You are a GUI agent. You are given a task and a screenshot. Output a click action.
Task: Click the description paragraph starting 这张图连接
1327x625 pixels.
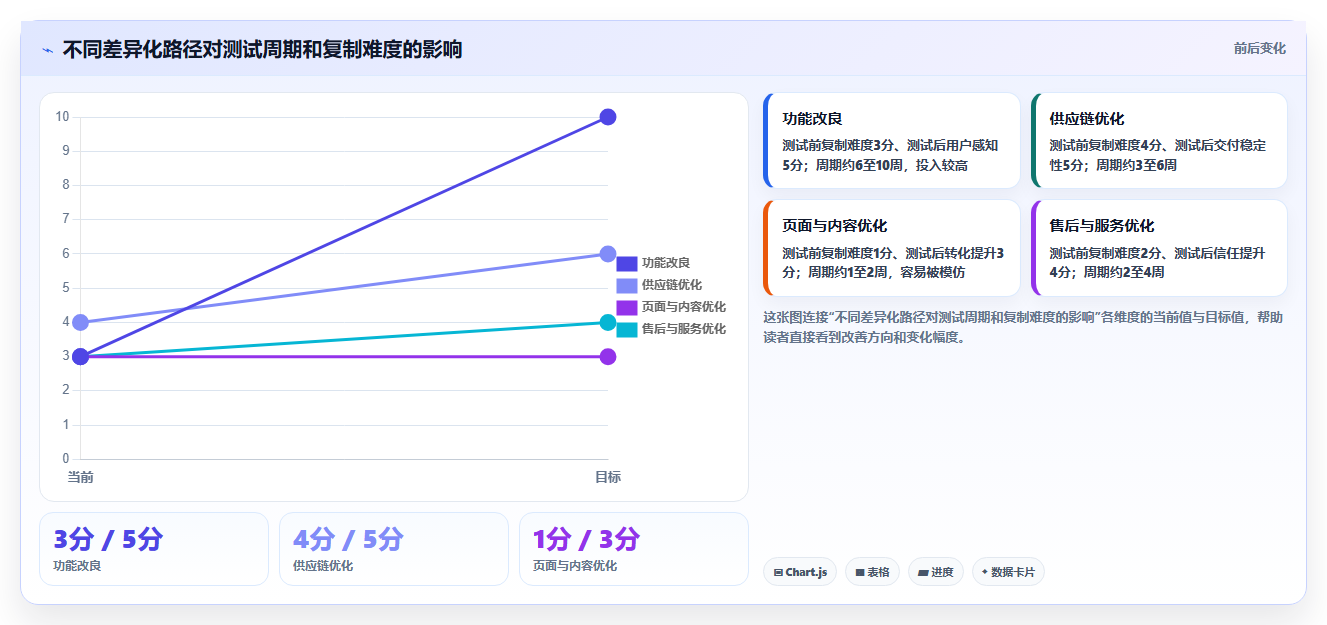[1022, 327]
